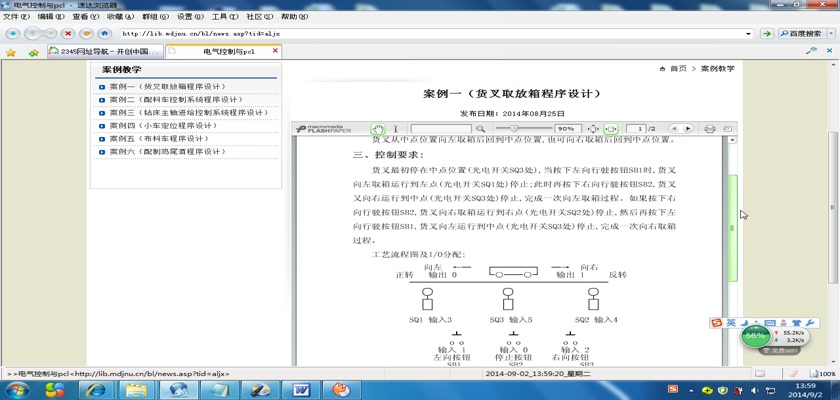The height and width of the screenshot is (400, 840).
Task: Toggle the FlashPaper fit-to-width icon
Action: pos(611,129)
